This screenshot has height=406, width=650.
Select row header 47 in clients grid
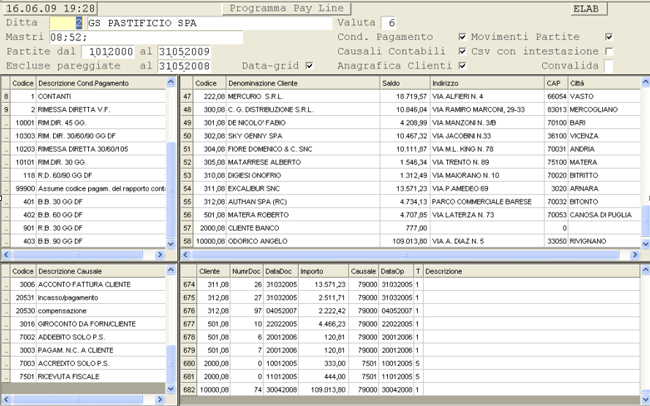(187, 96)
